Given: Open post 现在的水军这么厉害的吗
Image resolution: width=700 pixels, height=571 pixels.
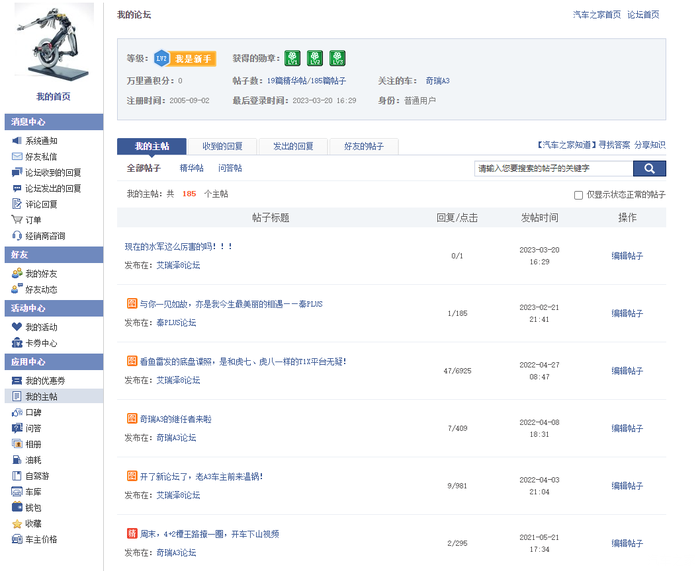Looking at the screenshot, I should point(179,246).
